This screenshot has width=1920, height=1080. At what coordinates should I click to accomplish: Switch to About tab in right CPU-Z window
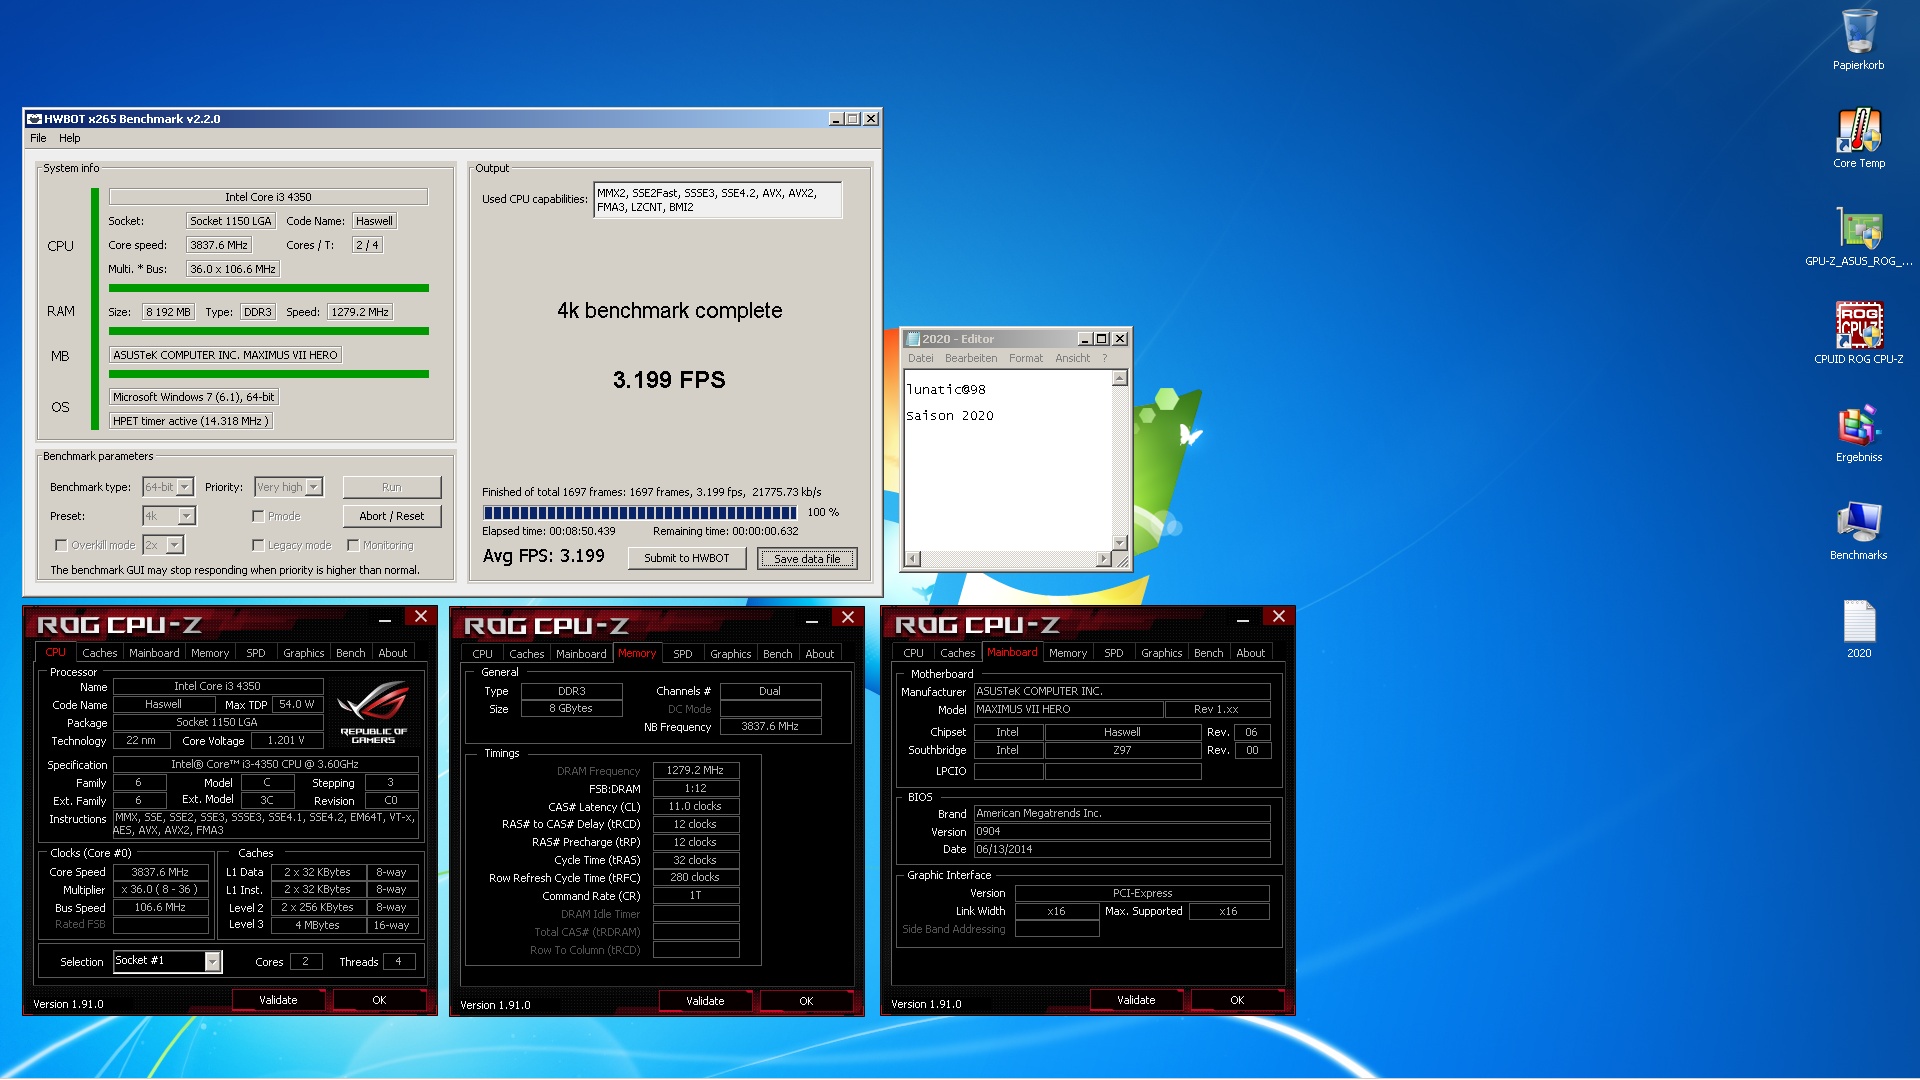[x=1250, y=653]
